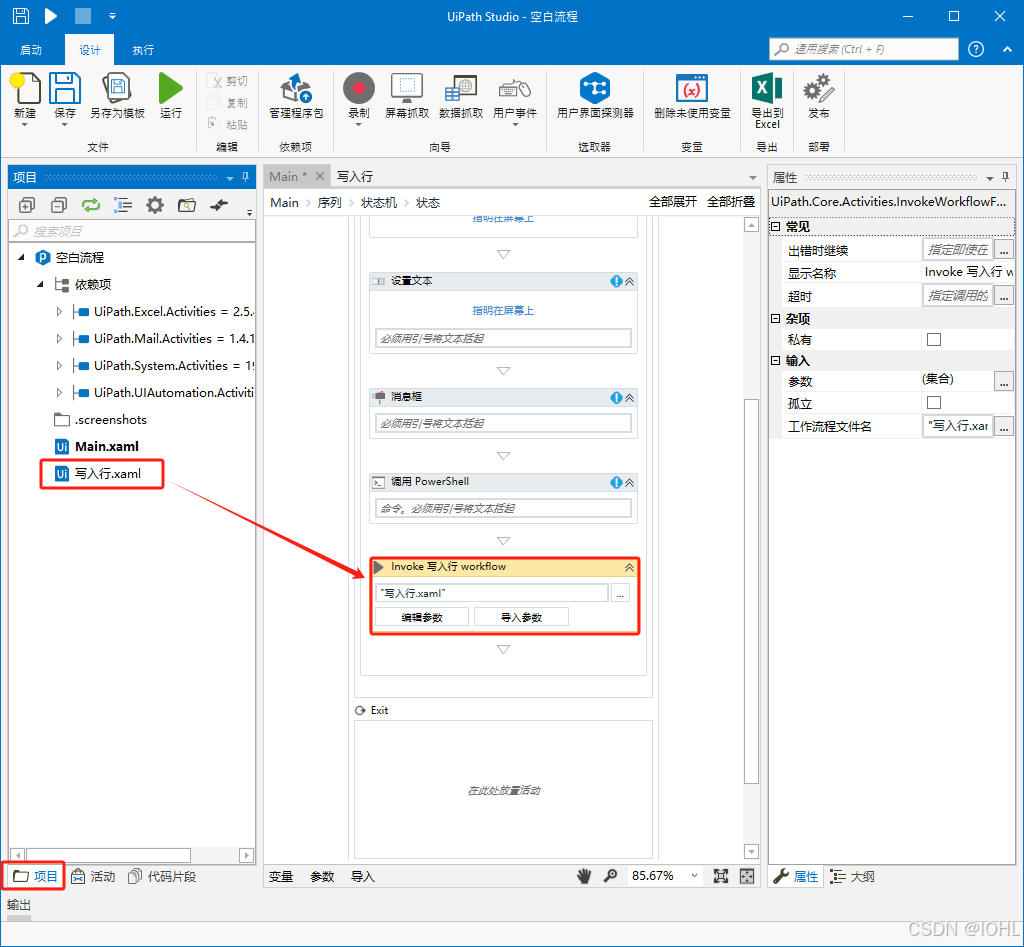Switch to the 代码片段 panel tab

pyautogui.click(x=163, y=876)
